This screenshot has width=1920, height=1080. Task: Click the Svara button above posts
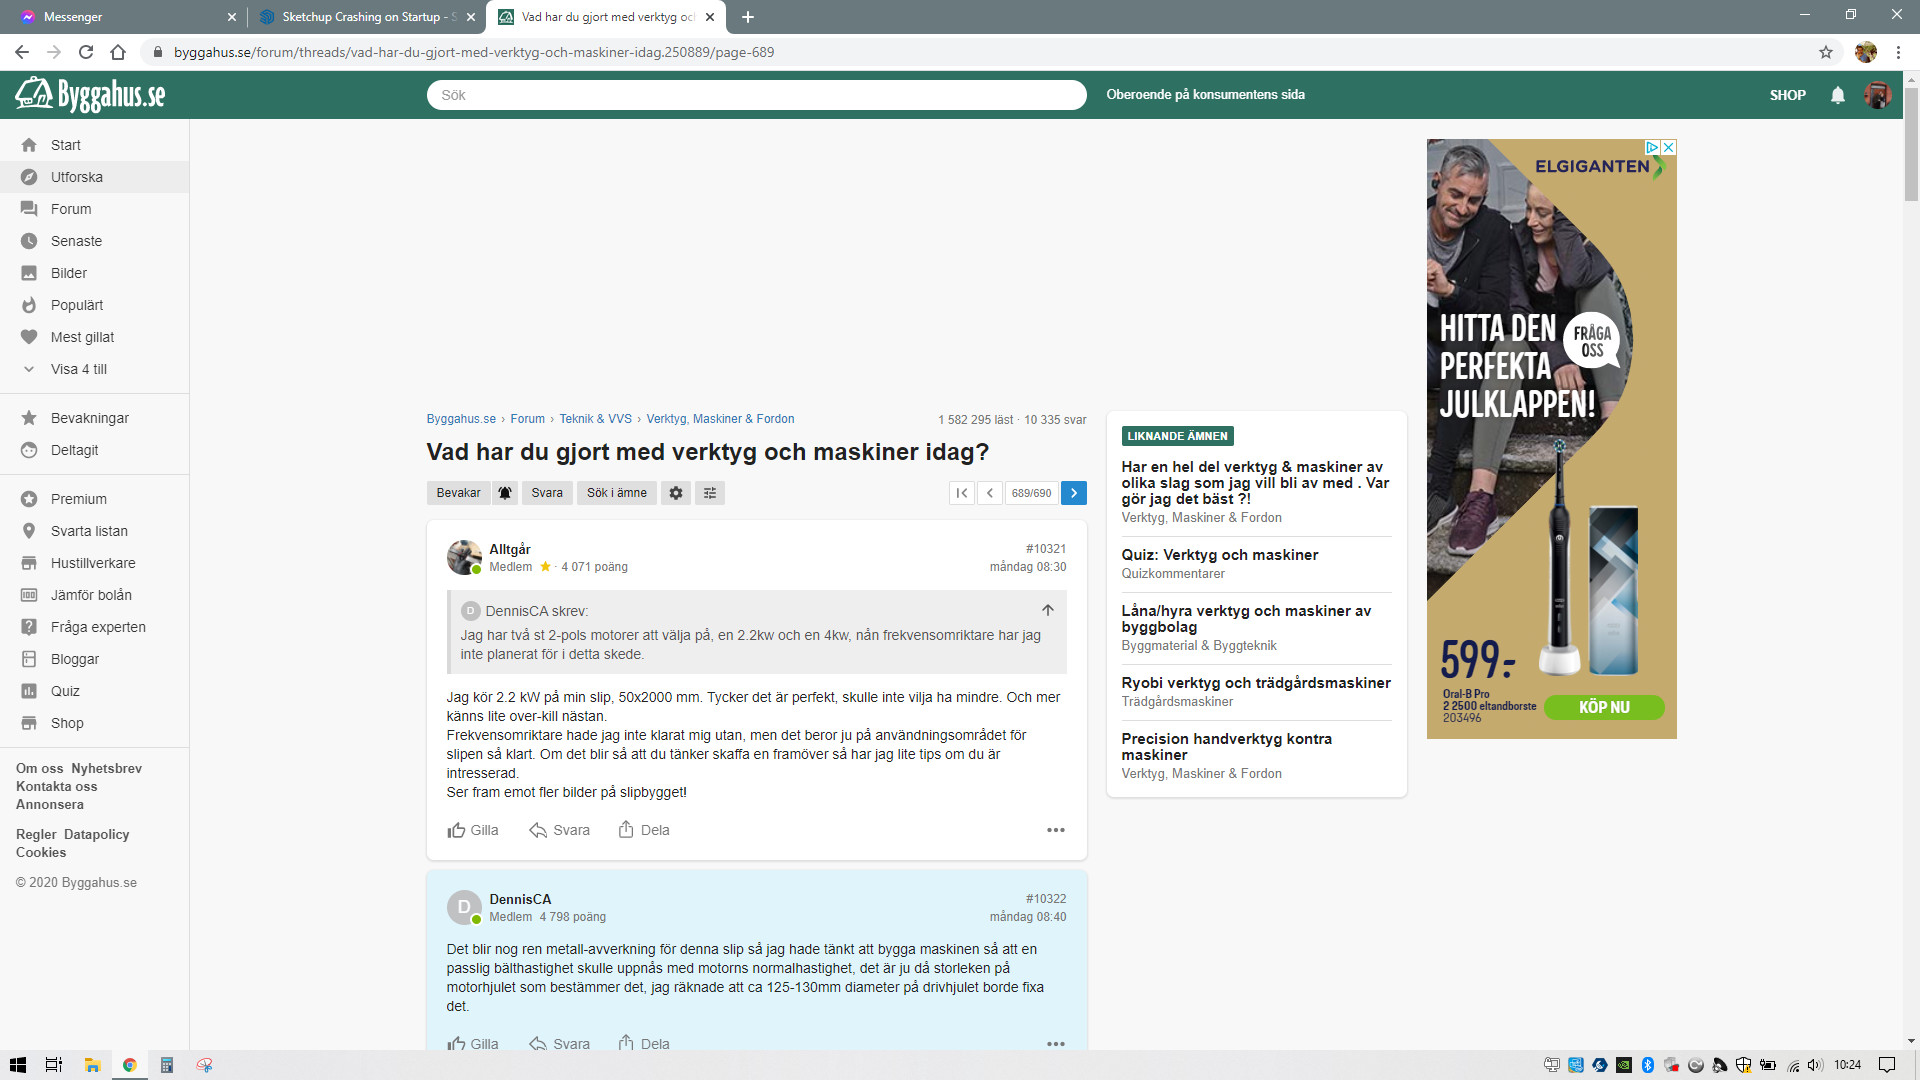tap(546, 493)
